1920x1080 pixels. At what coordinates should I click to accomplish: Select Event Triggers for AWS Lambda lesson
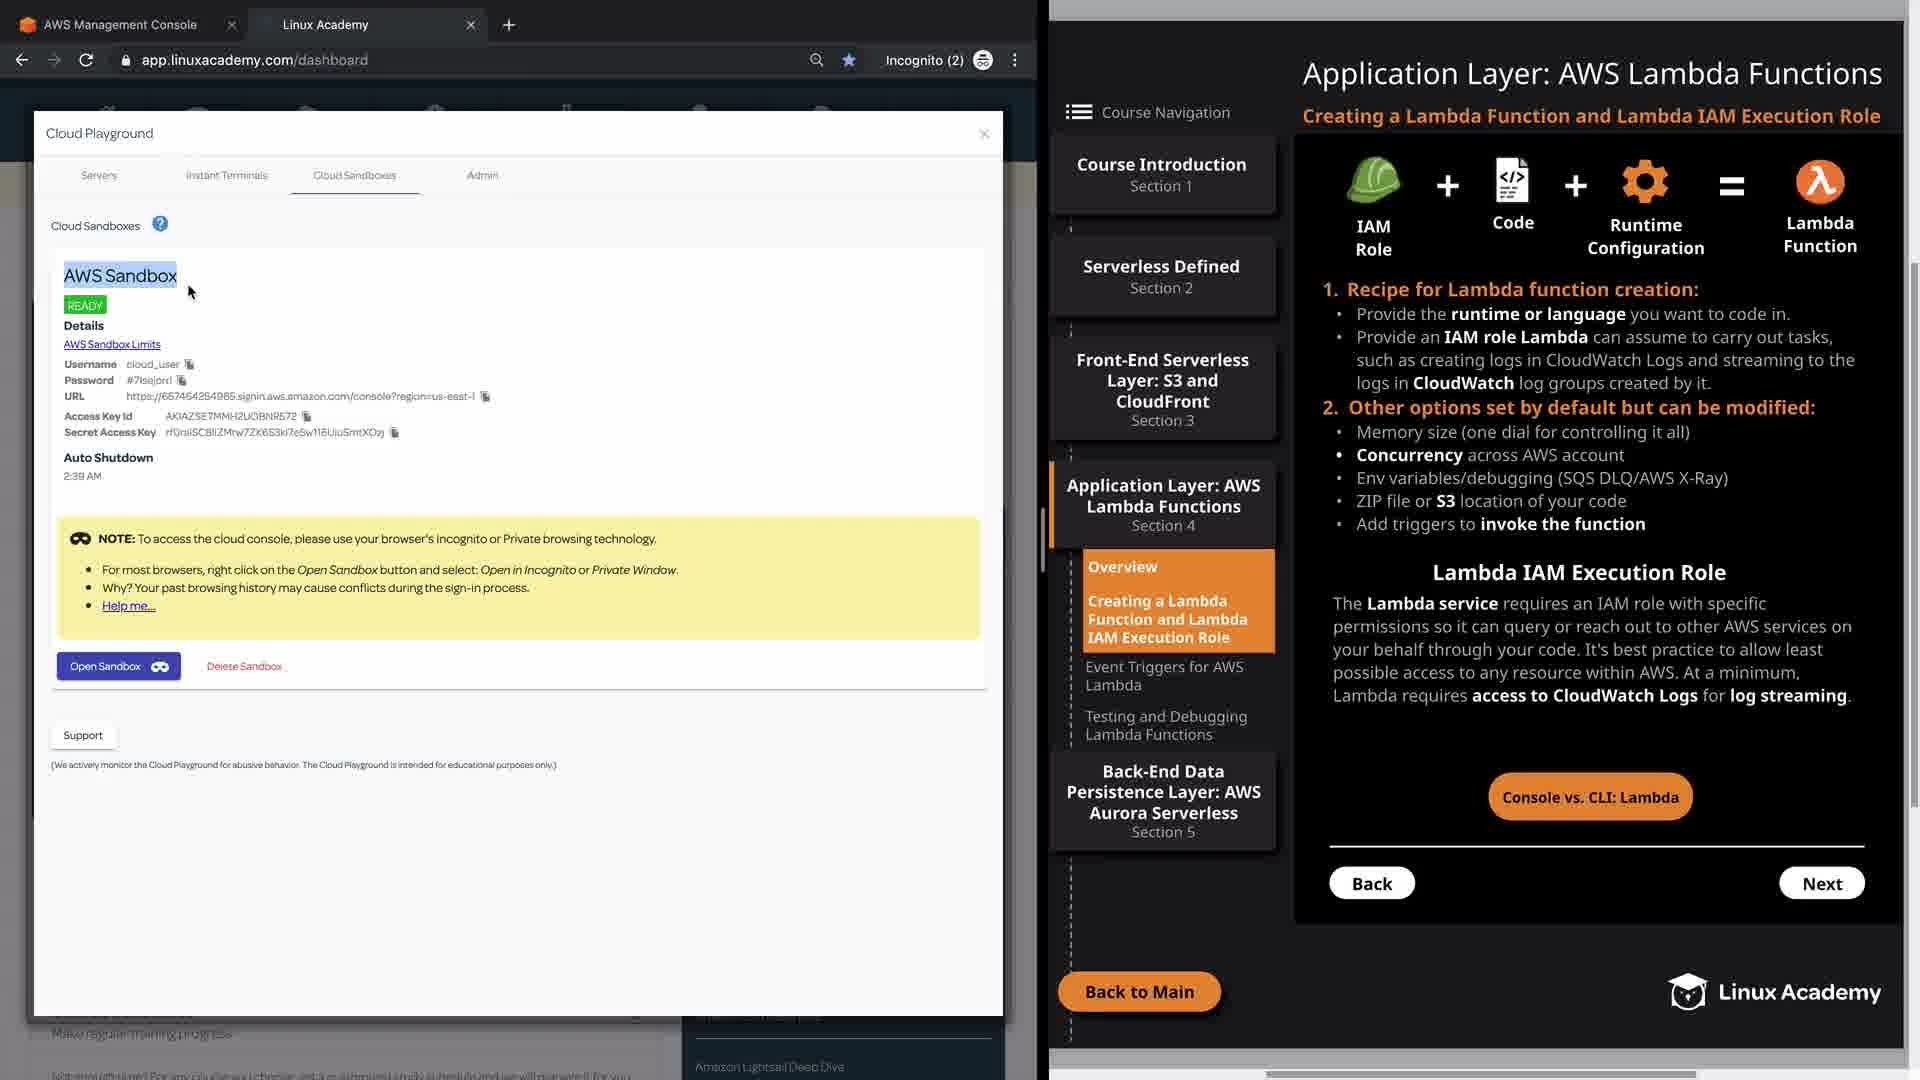pyautogui.click(x=1164, y=676)
